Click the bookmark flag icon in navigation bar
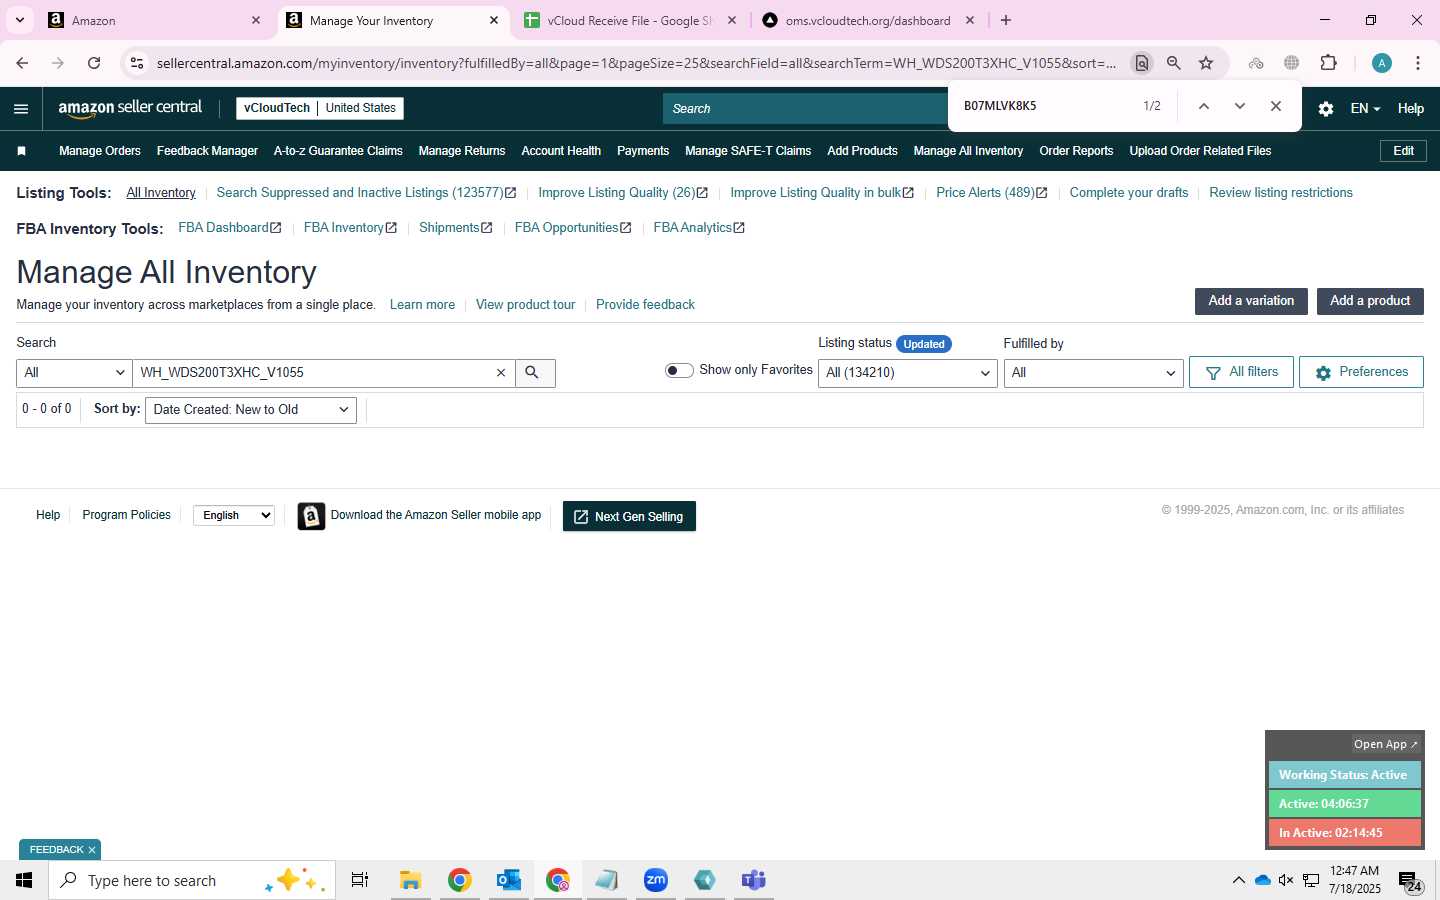 22,151
